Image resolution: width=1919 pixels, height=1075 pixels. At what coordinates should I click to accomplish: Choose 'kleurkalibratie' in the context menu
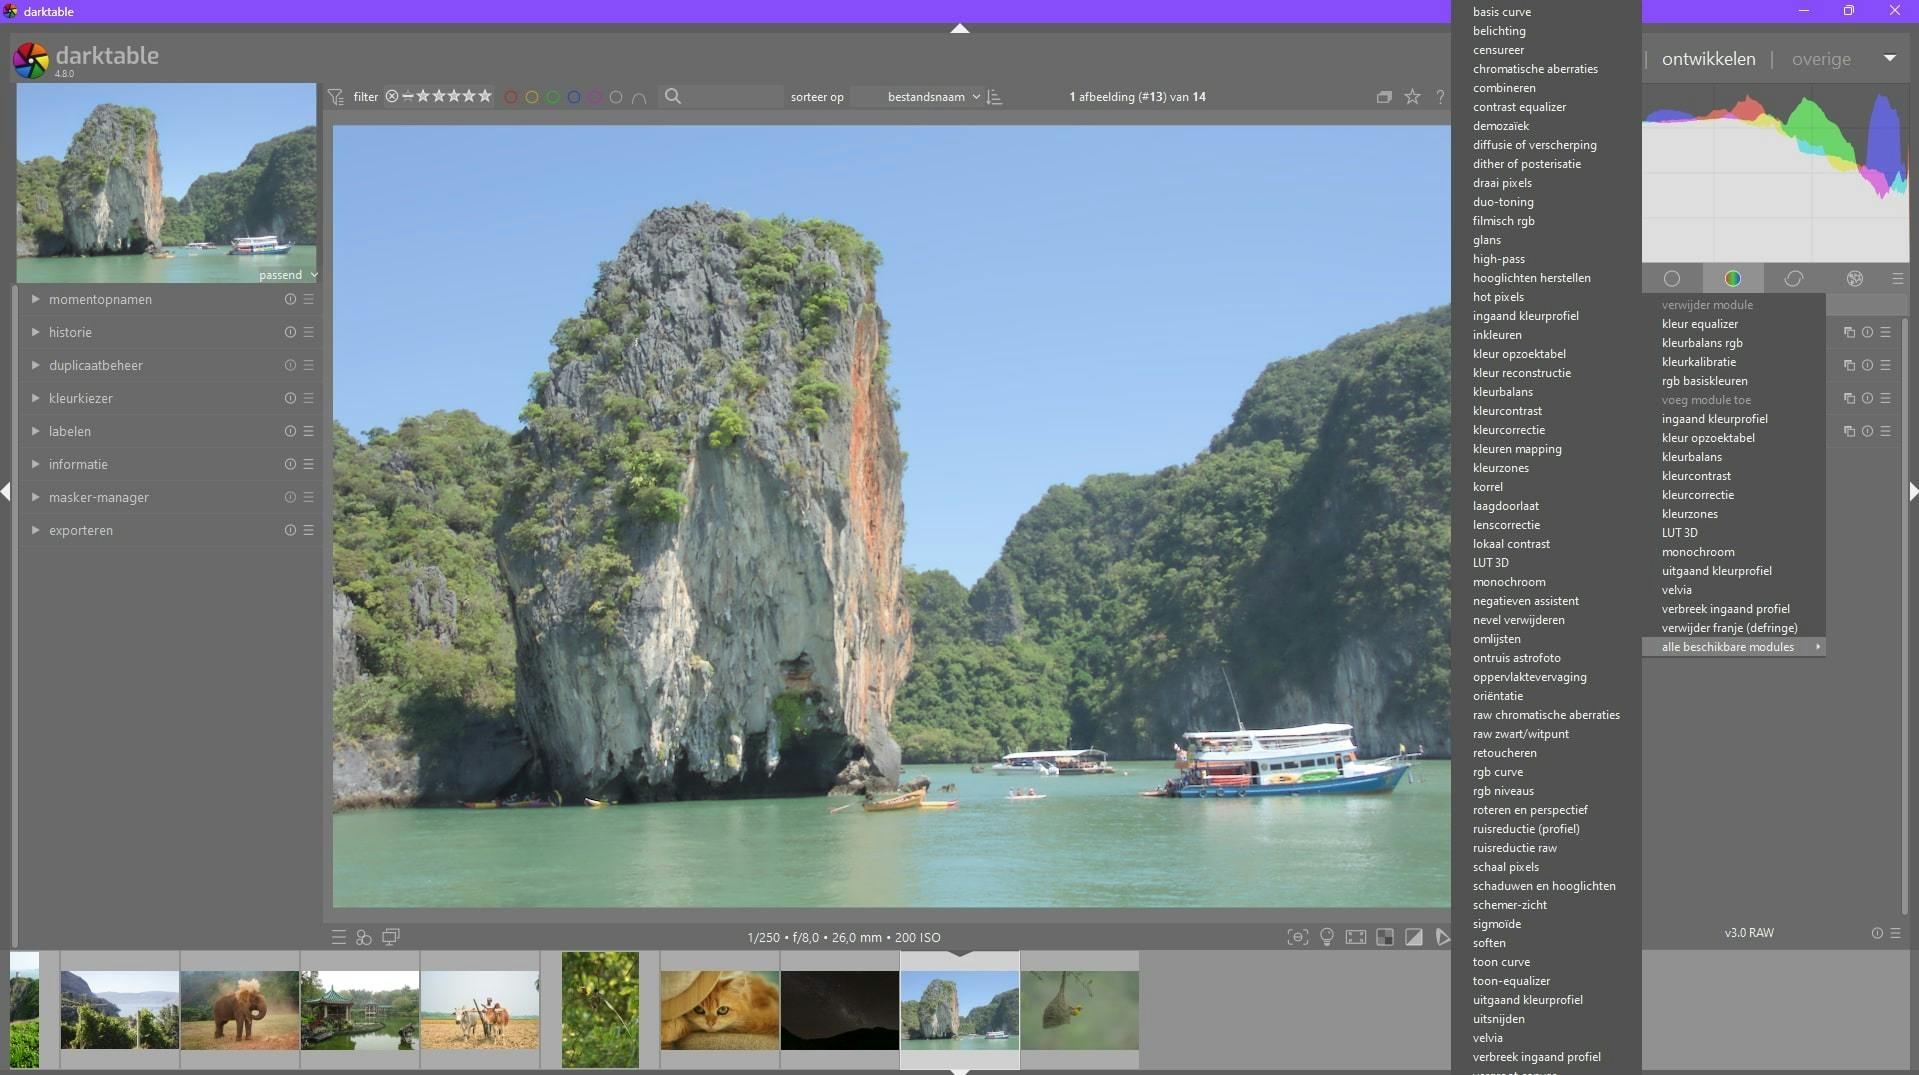point(1734,362)
